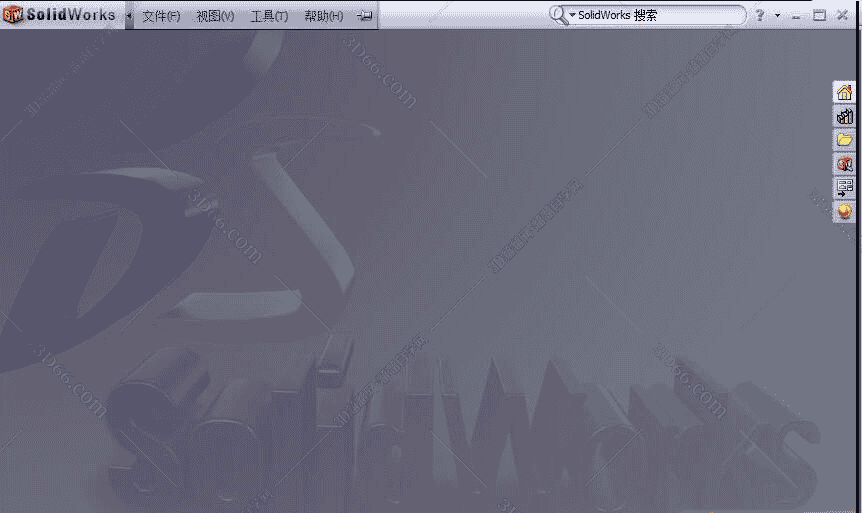Open the 工具(T) menu
Viewport: 862px width, 513px height.
(x=268, y=16)
